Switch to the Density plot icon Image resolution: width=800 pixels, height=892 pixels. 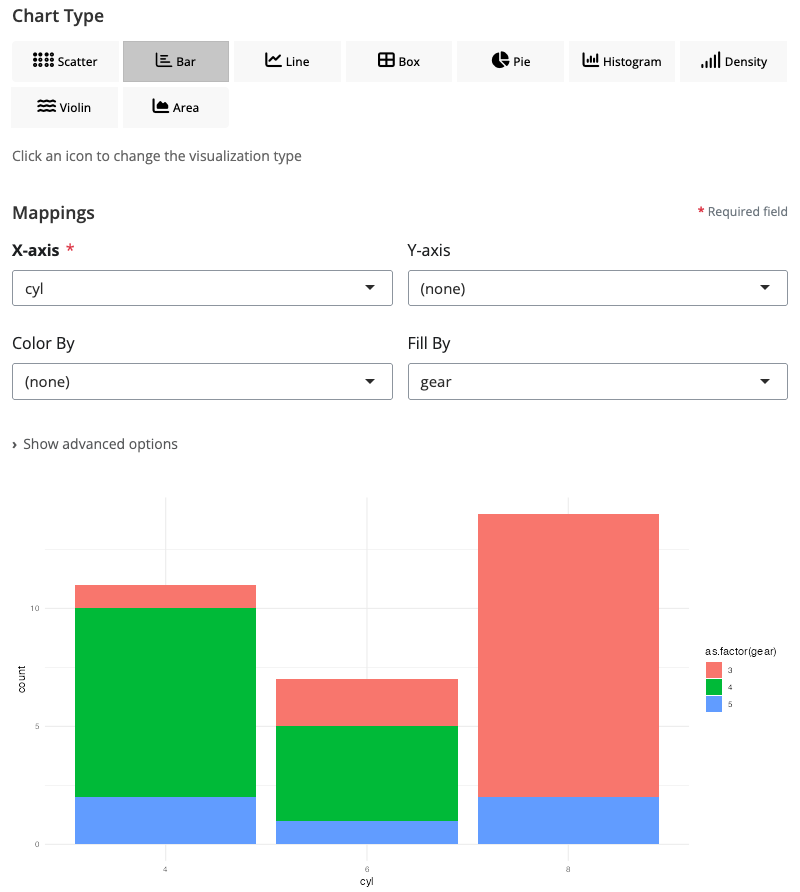point(733,61)
